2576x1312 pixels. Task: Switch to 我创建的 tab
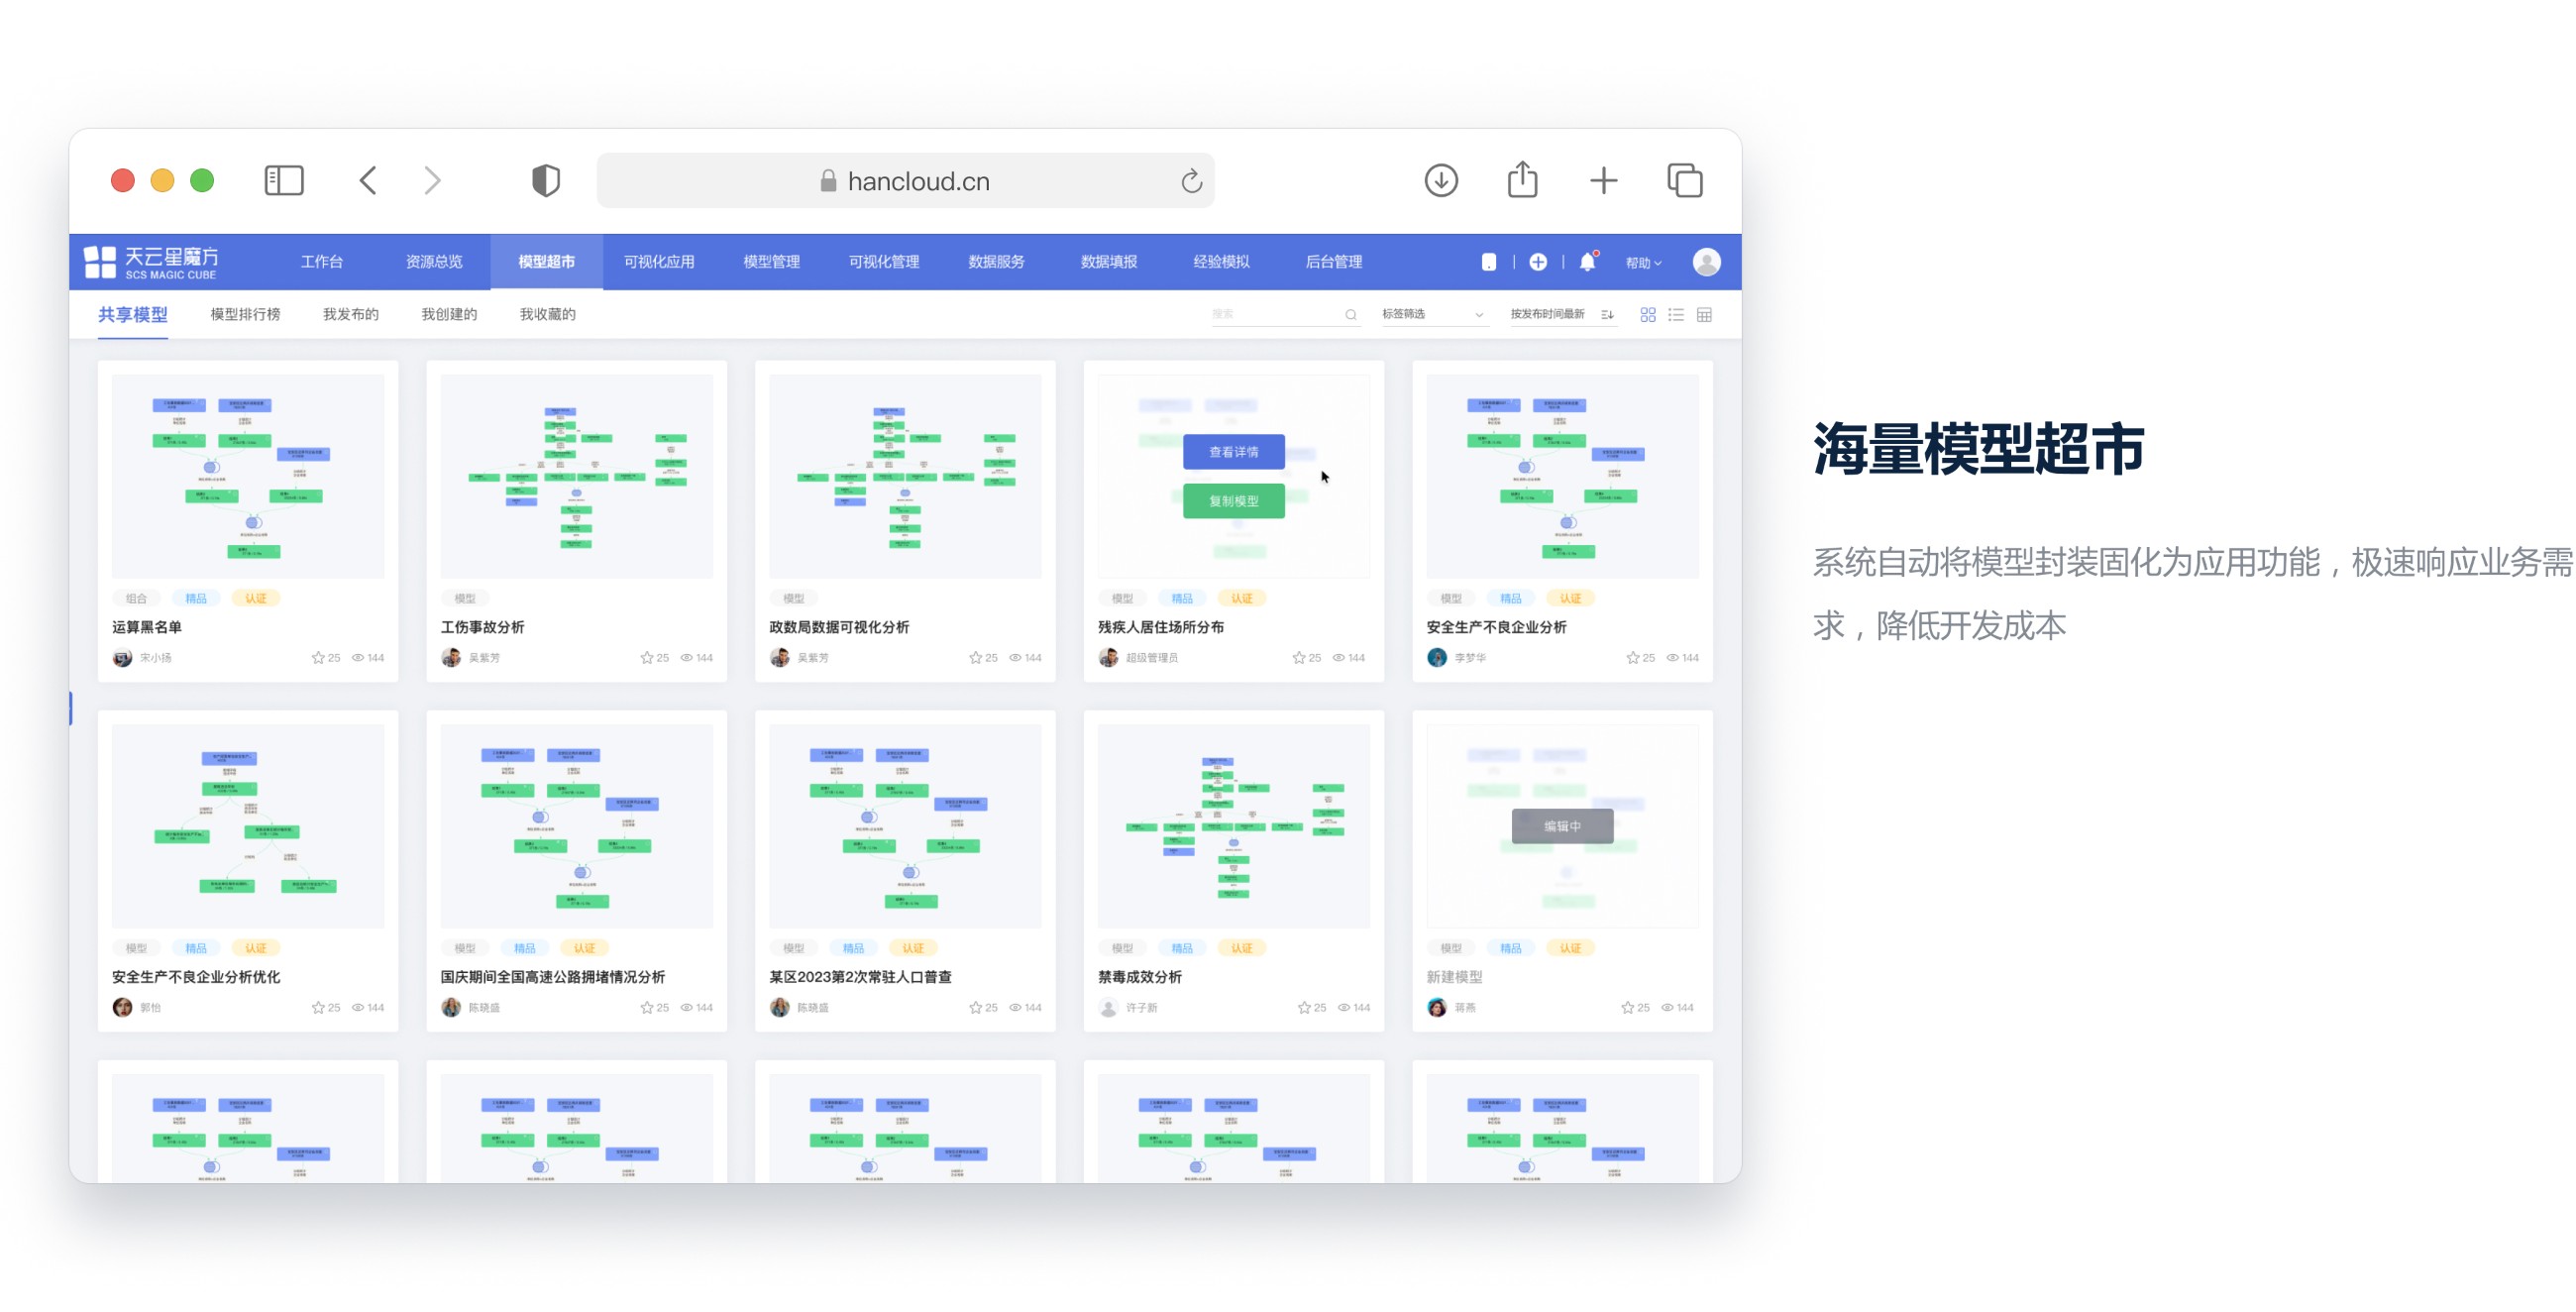pos(449,314)
